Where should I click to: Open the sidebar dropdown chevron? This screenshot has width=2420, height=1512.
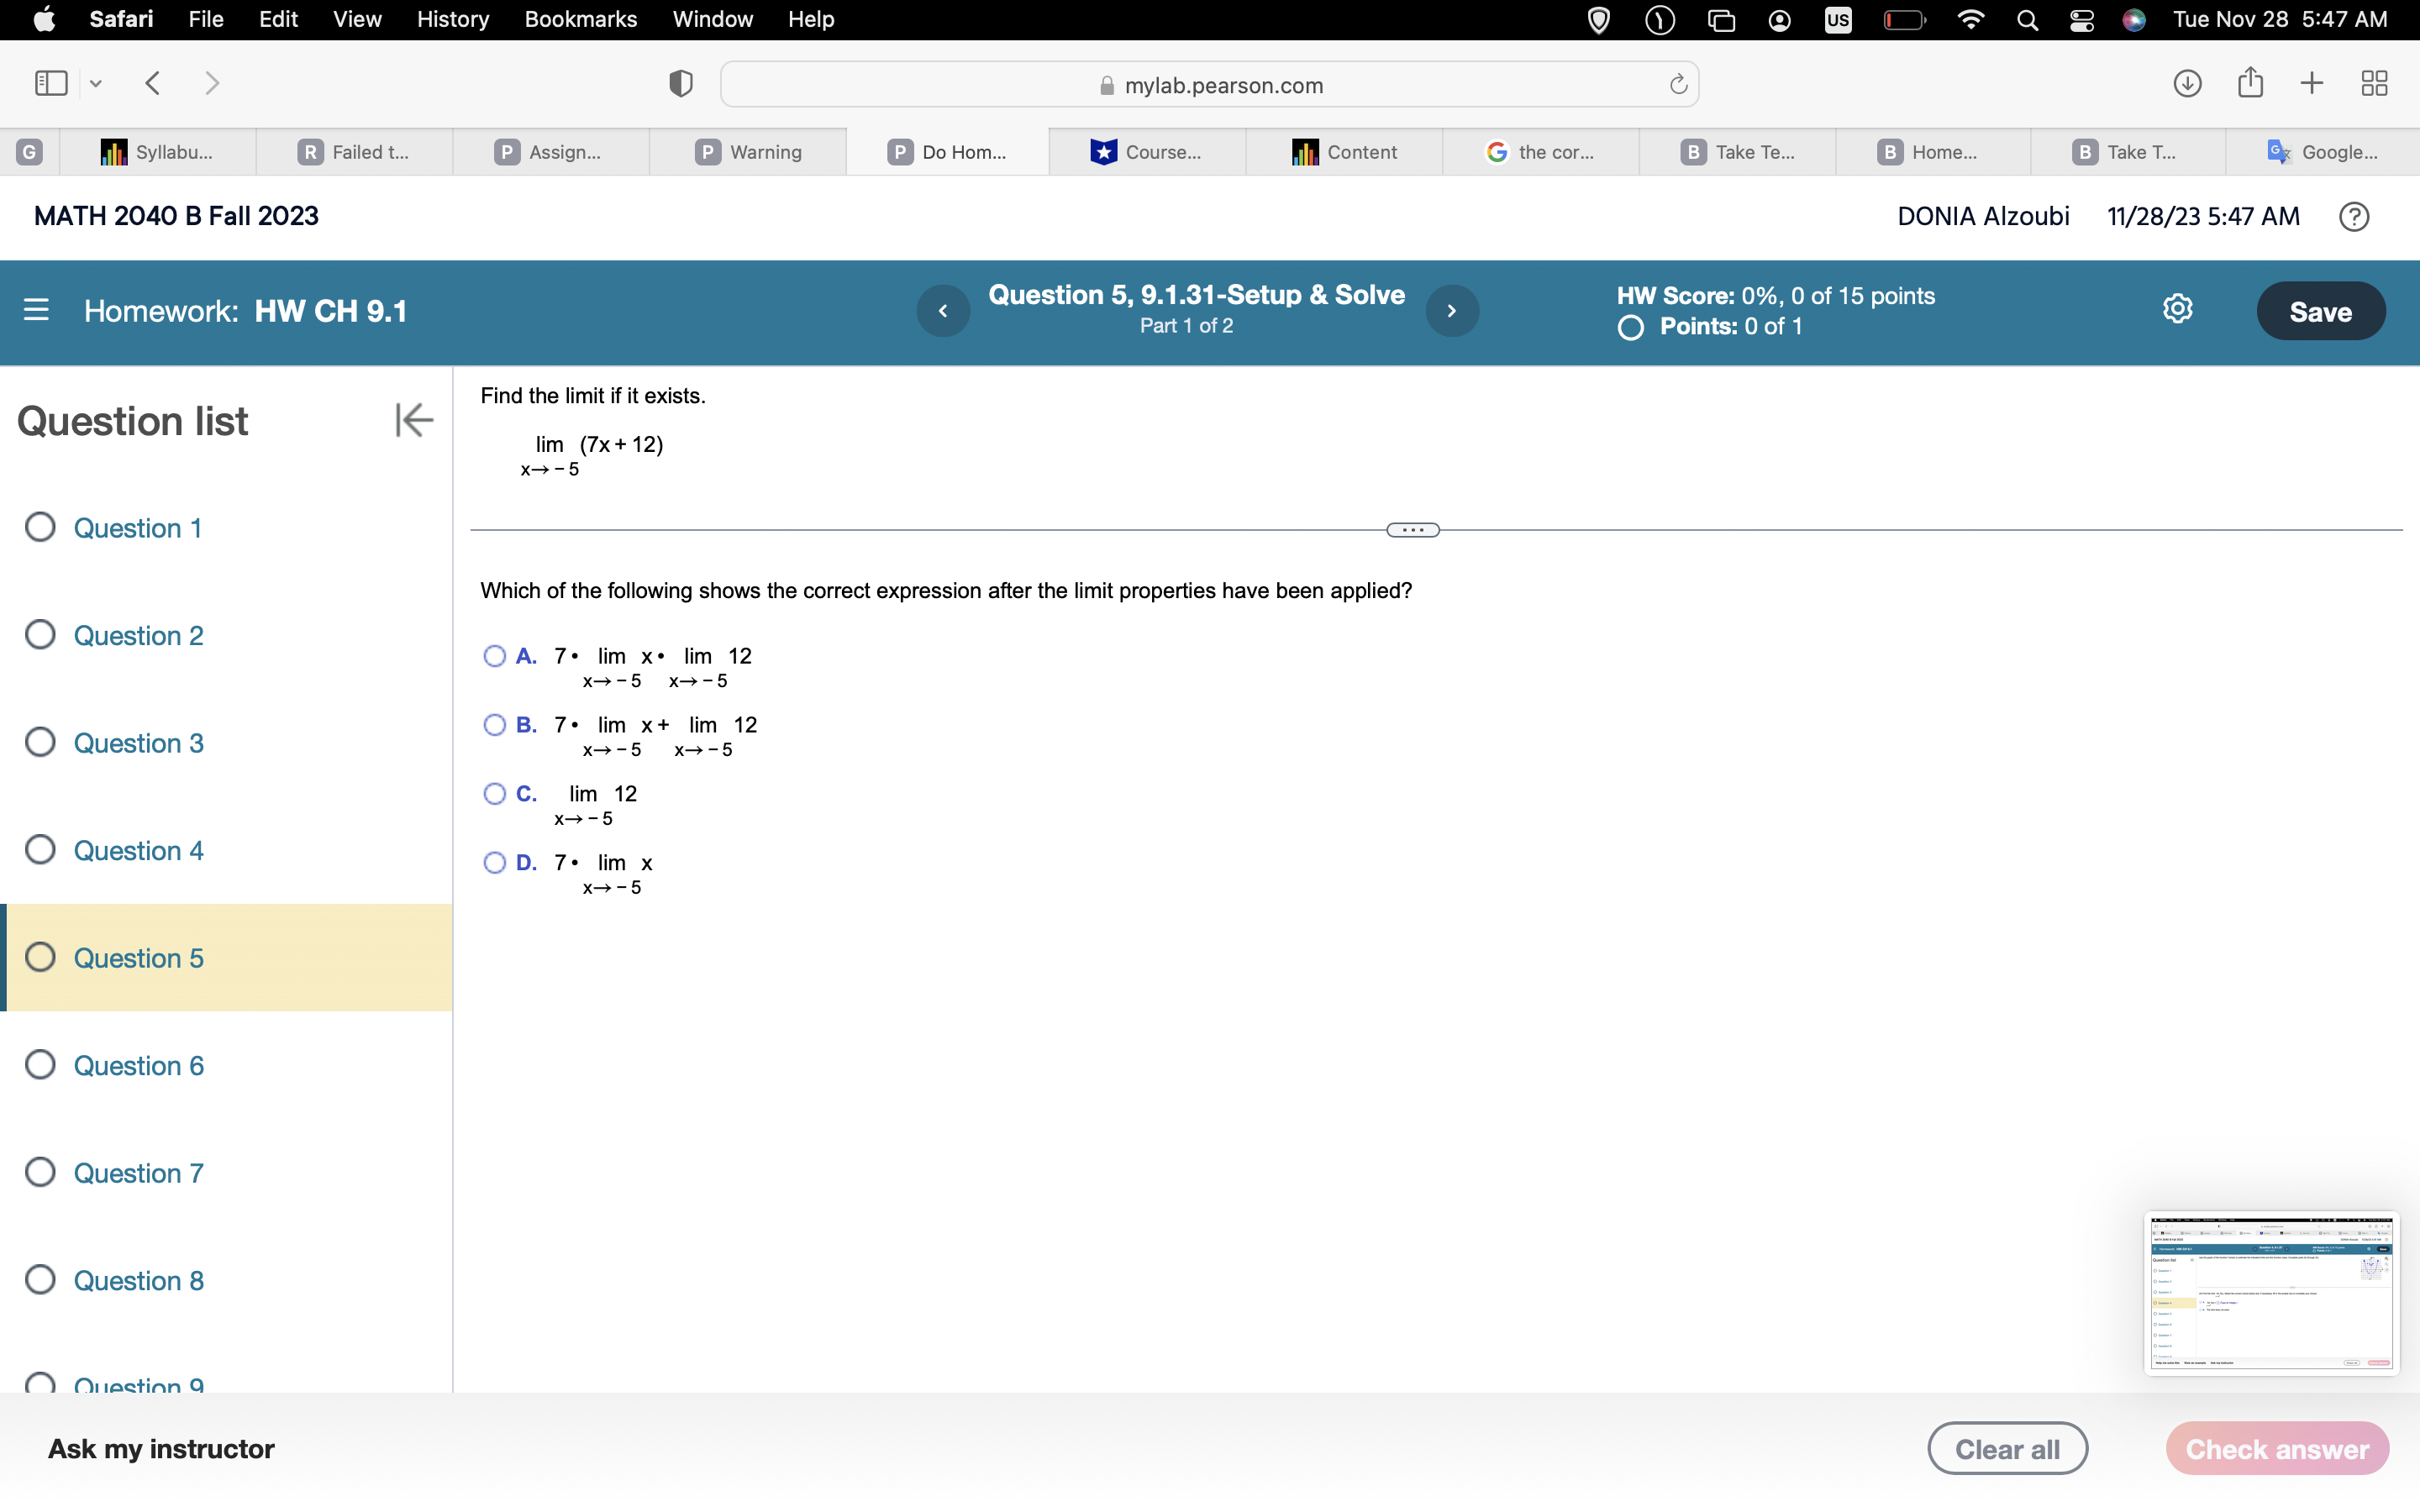click(95, 83)
